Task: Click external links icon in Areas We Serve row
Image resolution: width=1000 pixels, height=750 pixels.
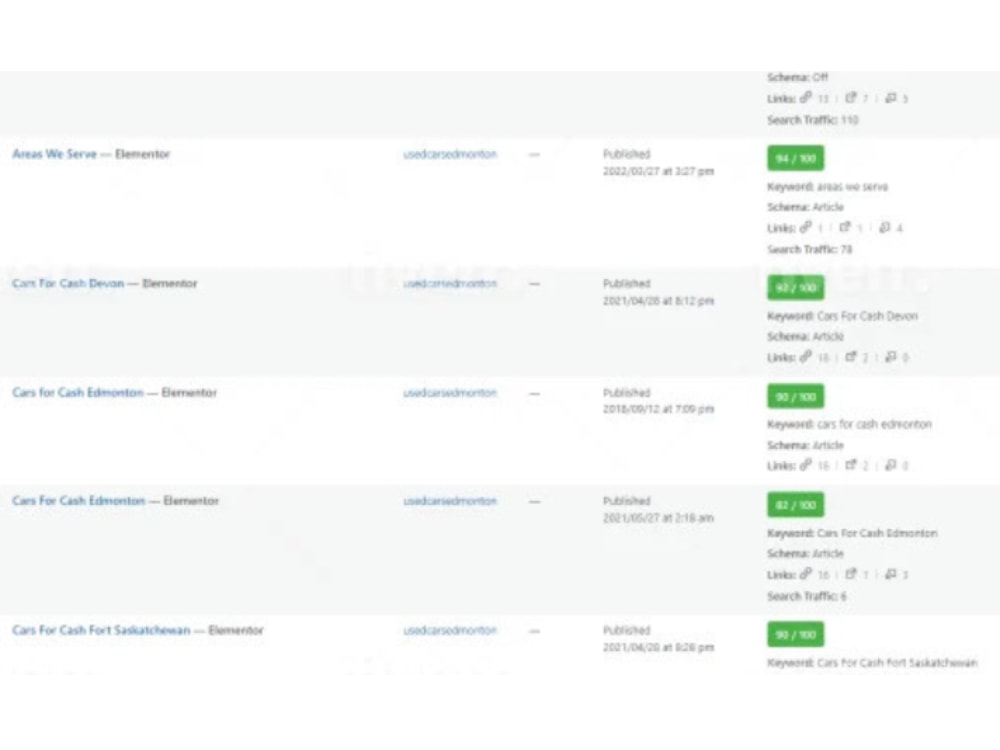Action: point(845,227)
